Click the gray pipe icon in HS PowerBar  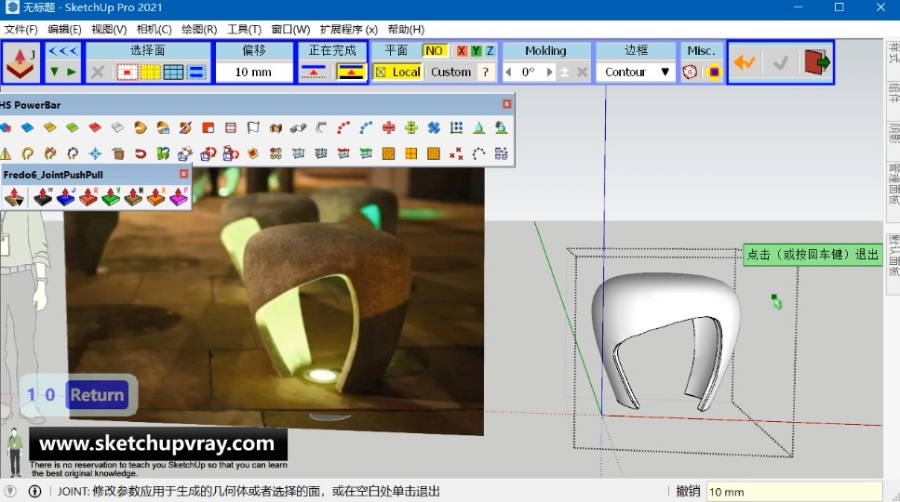coord(298,127)
